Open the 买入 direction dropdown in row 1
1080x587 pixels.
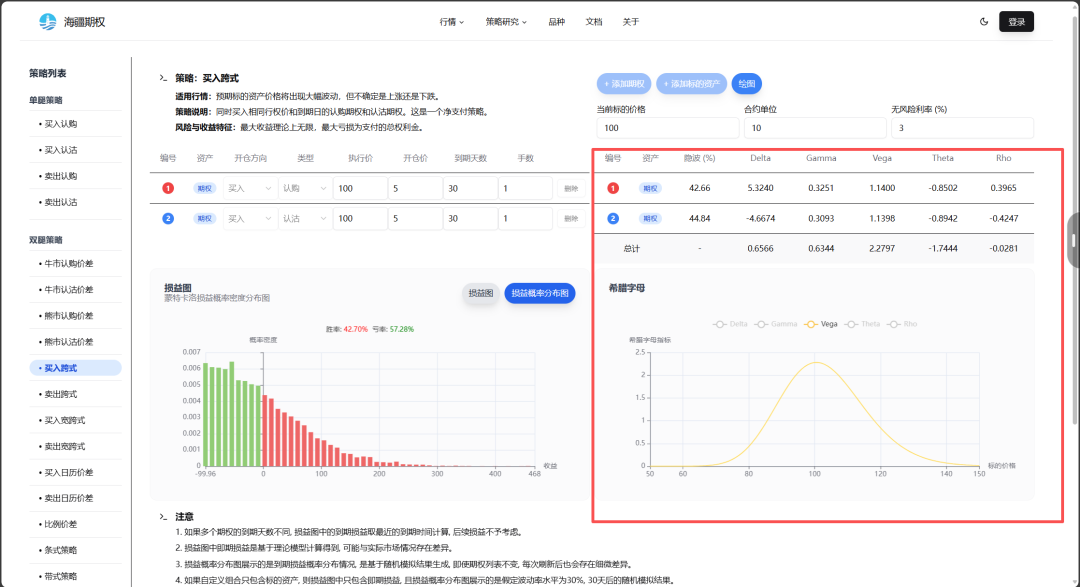click(x=249, y=188)
